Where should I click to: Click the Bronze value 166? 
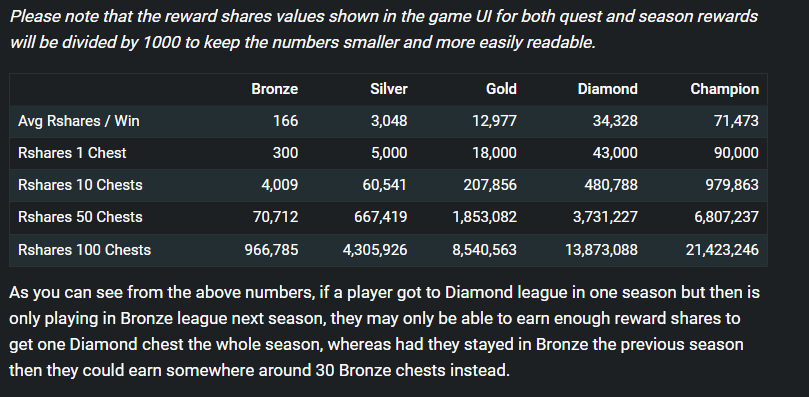point(286,121)
